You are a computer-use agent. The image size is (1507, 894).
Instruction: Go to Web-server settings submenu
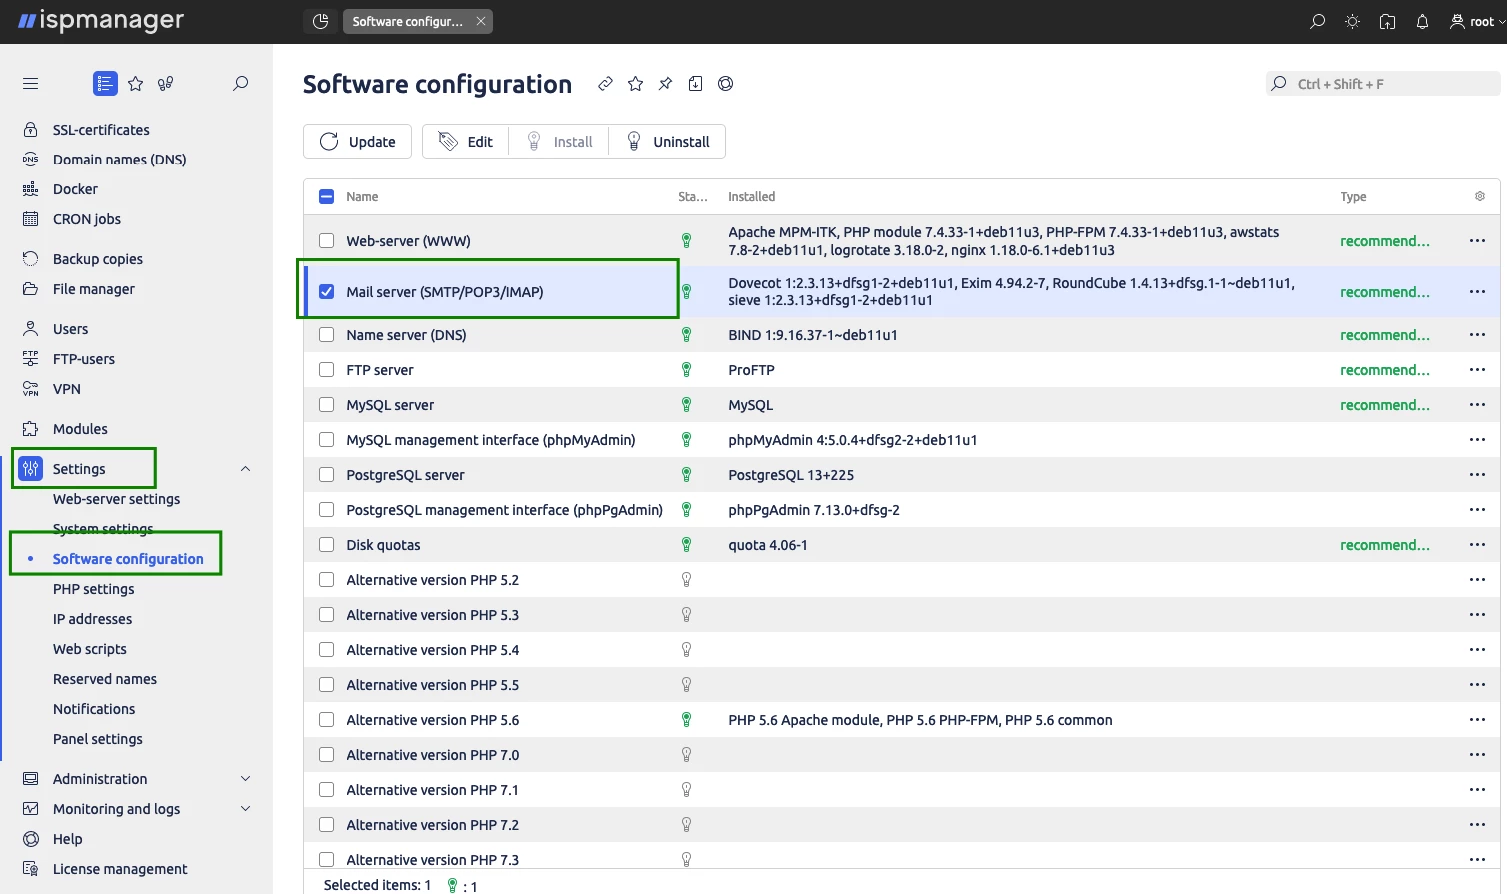point(117,499)
